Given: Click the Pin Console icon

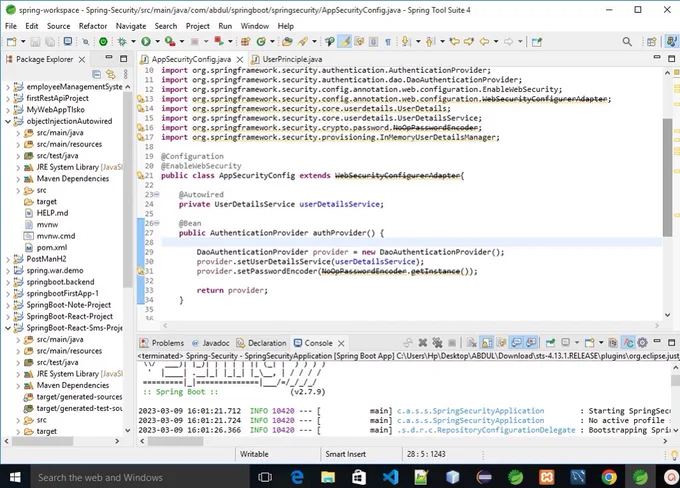Looking at the screenshot, I should (x=550, y=343).
